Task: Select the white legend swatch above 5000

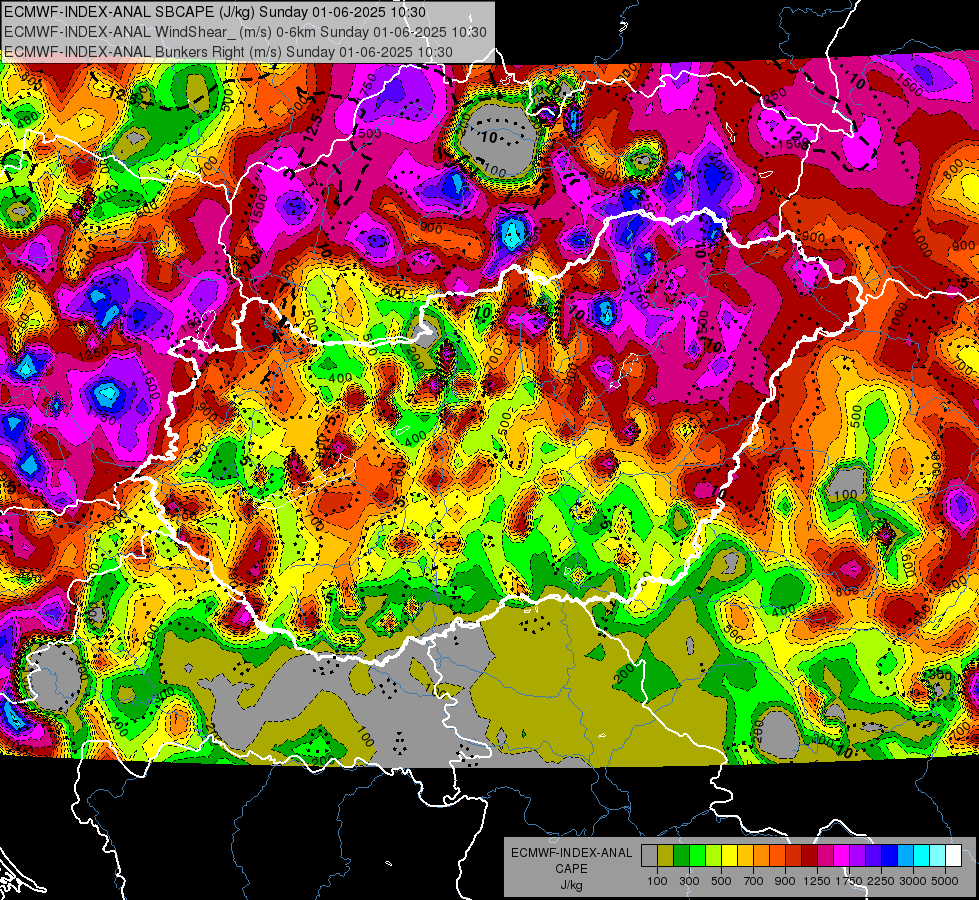Action: [953, 856]
